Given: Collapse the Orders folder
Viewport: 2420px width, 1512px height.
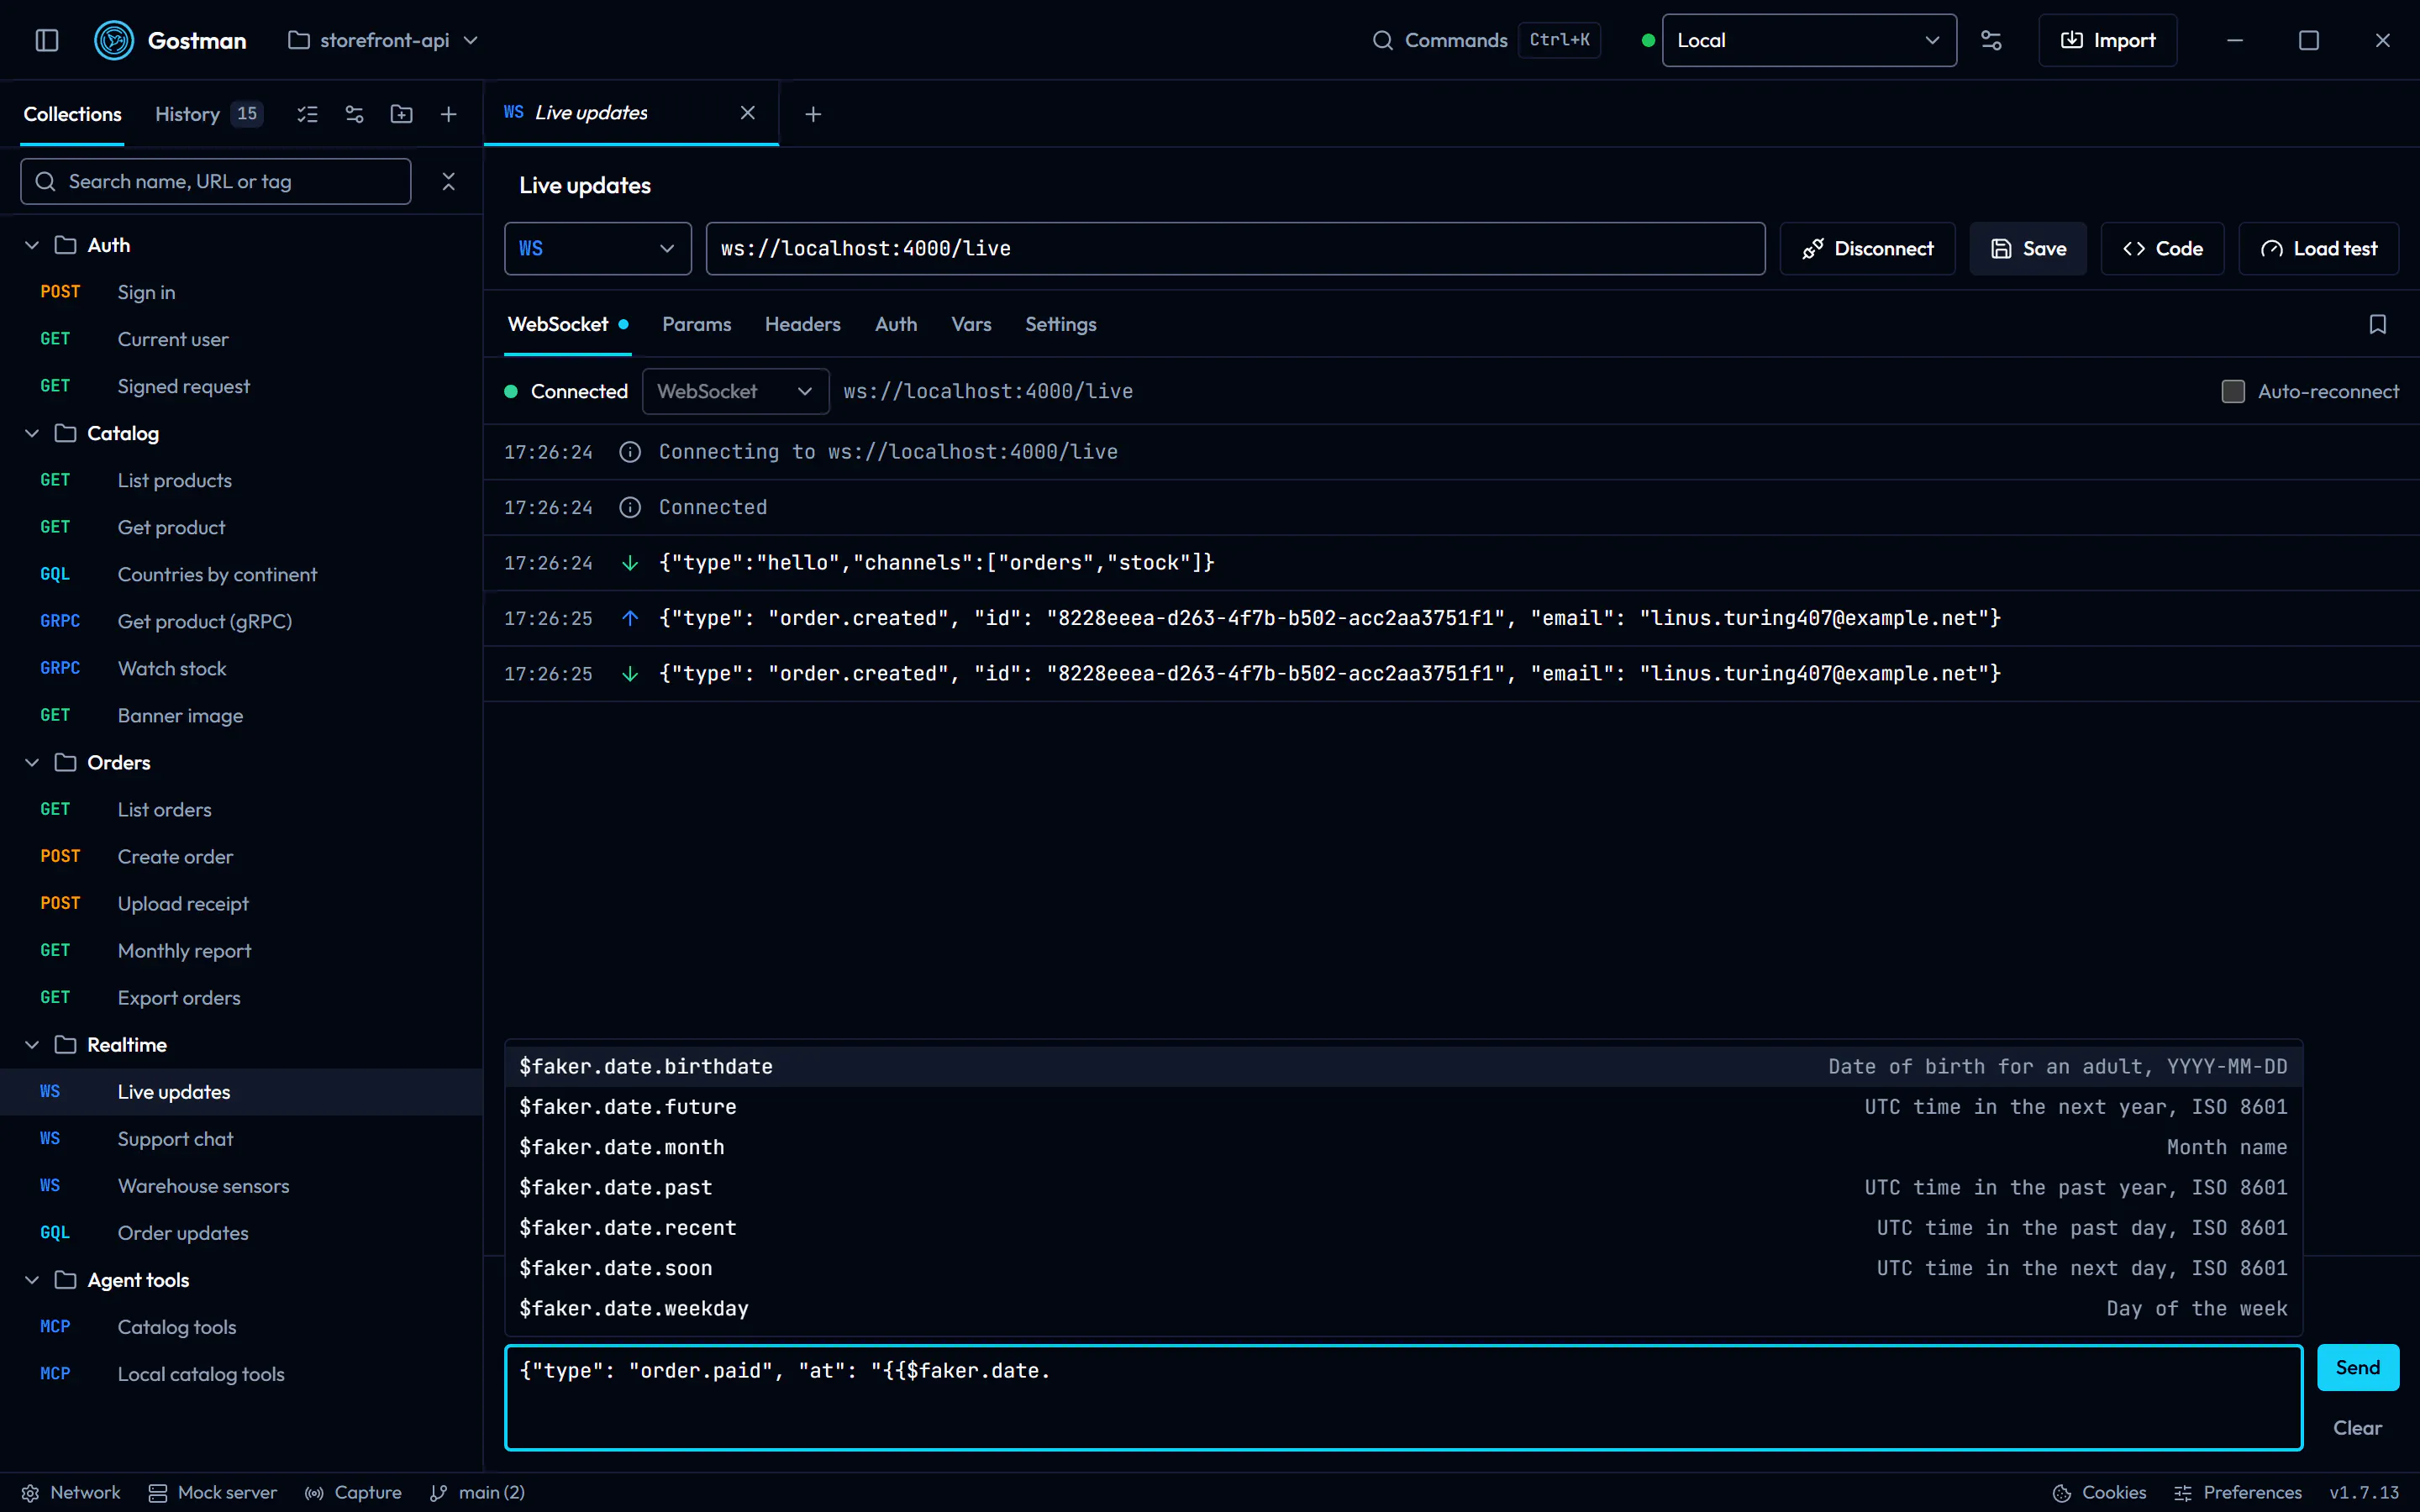Looking at the screenshot, I should point(32,762).
